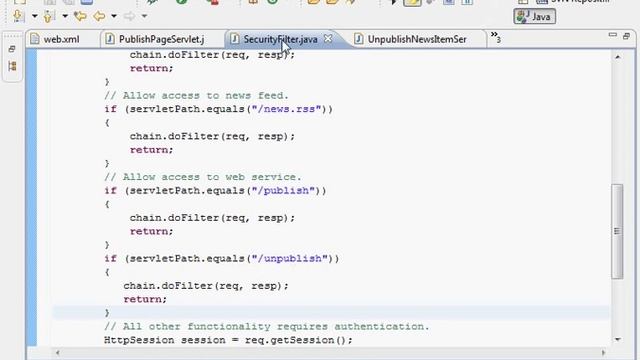Click the return statement under "/news.rss" block

click(x=151, y=150)
